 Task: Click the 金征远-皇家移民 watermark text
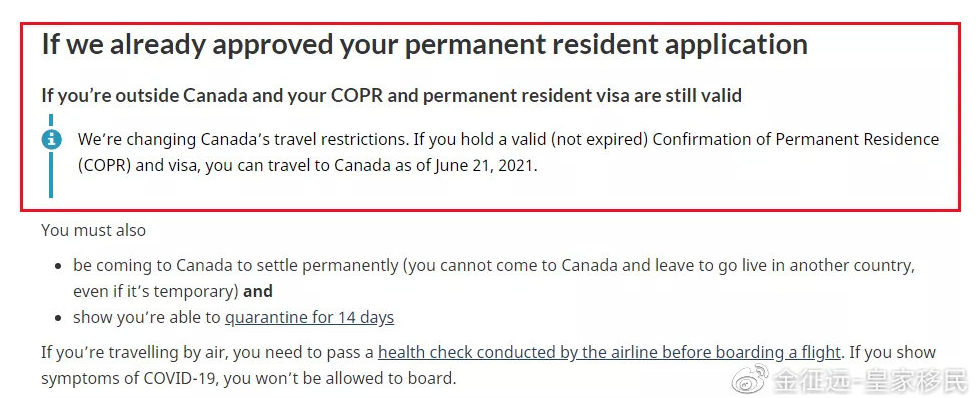pos(871,380)
